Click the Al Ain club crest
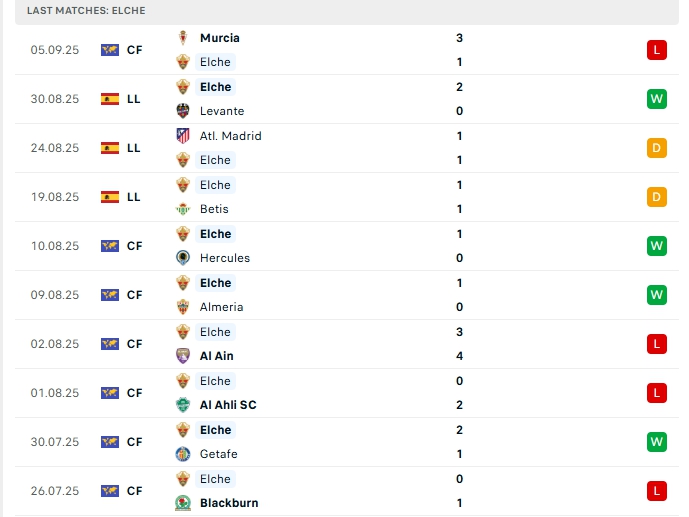 pyautogui.click(x=183, y=356)
